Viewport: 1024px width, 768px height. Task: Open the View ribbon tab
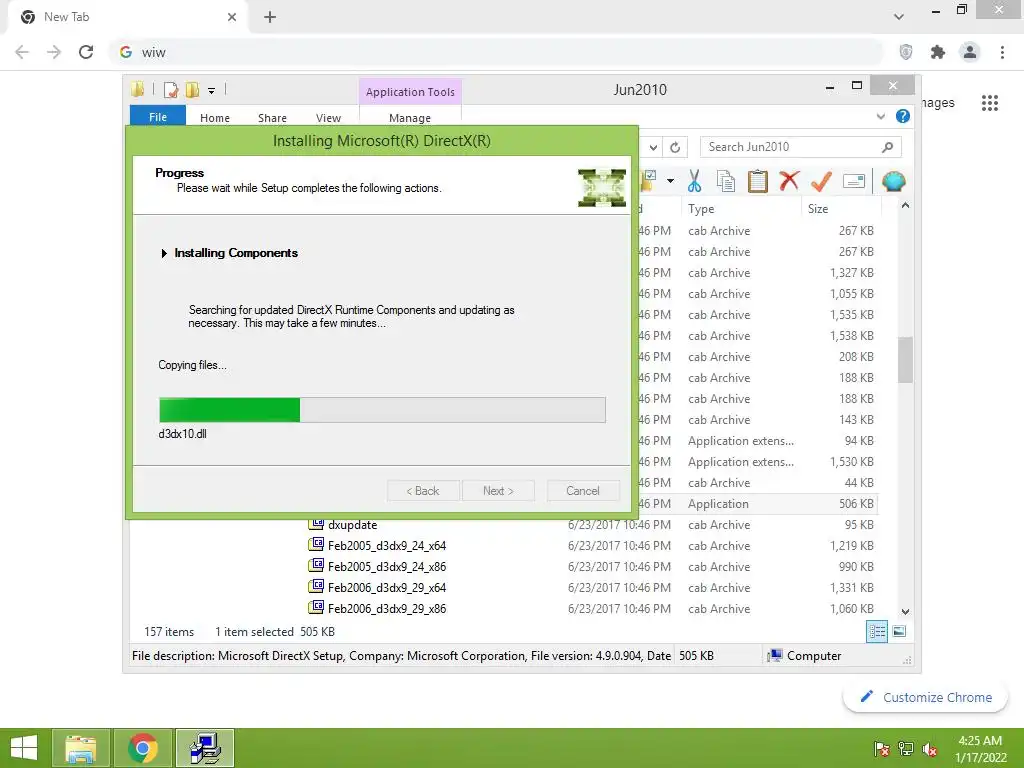[x=328, y=118]
